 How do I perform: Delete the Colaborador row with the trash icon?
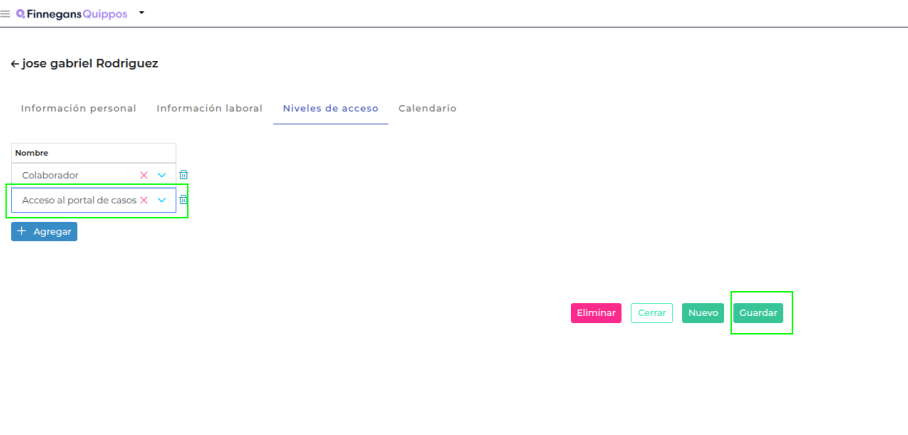(183, 175)
